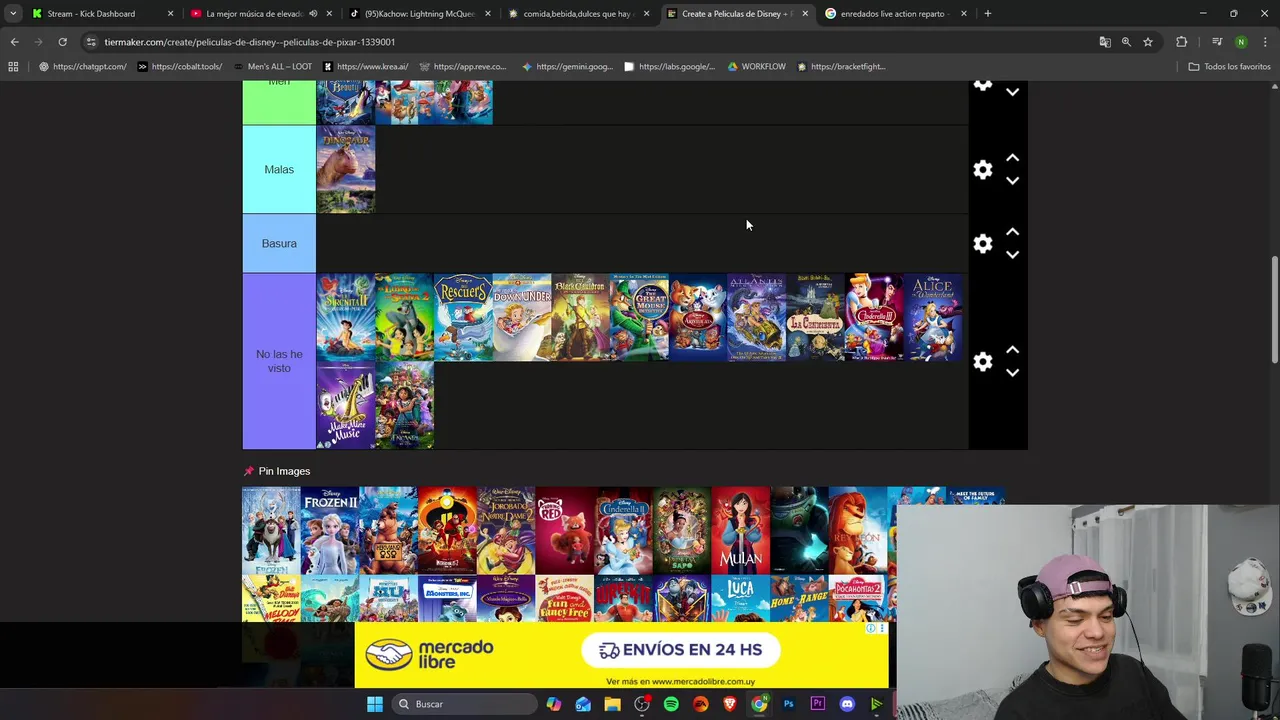Open Spotify from the taskbar
This screenshot has height=720, width=1280.
pyautogui.click(x=671, y=704)
